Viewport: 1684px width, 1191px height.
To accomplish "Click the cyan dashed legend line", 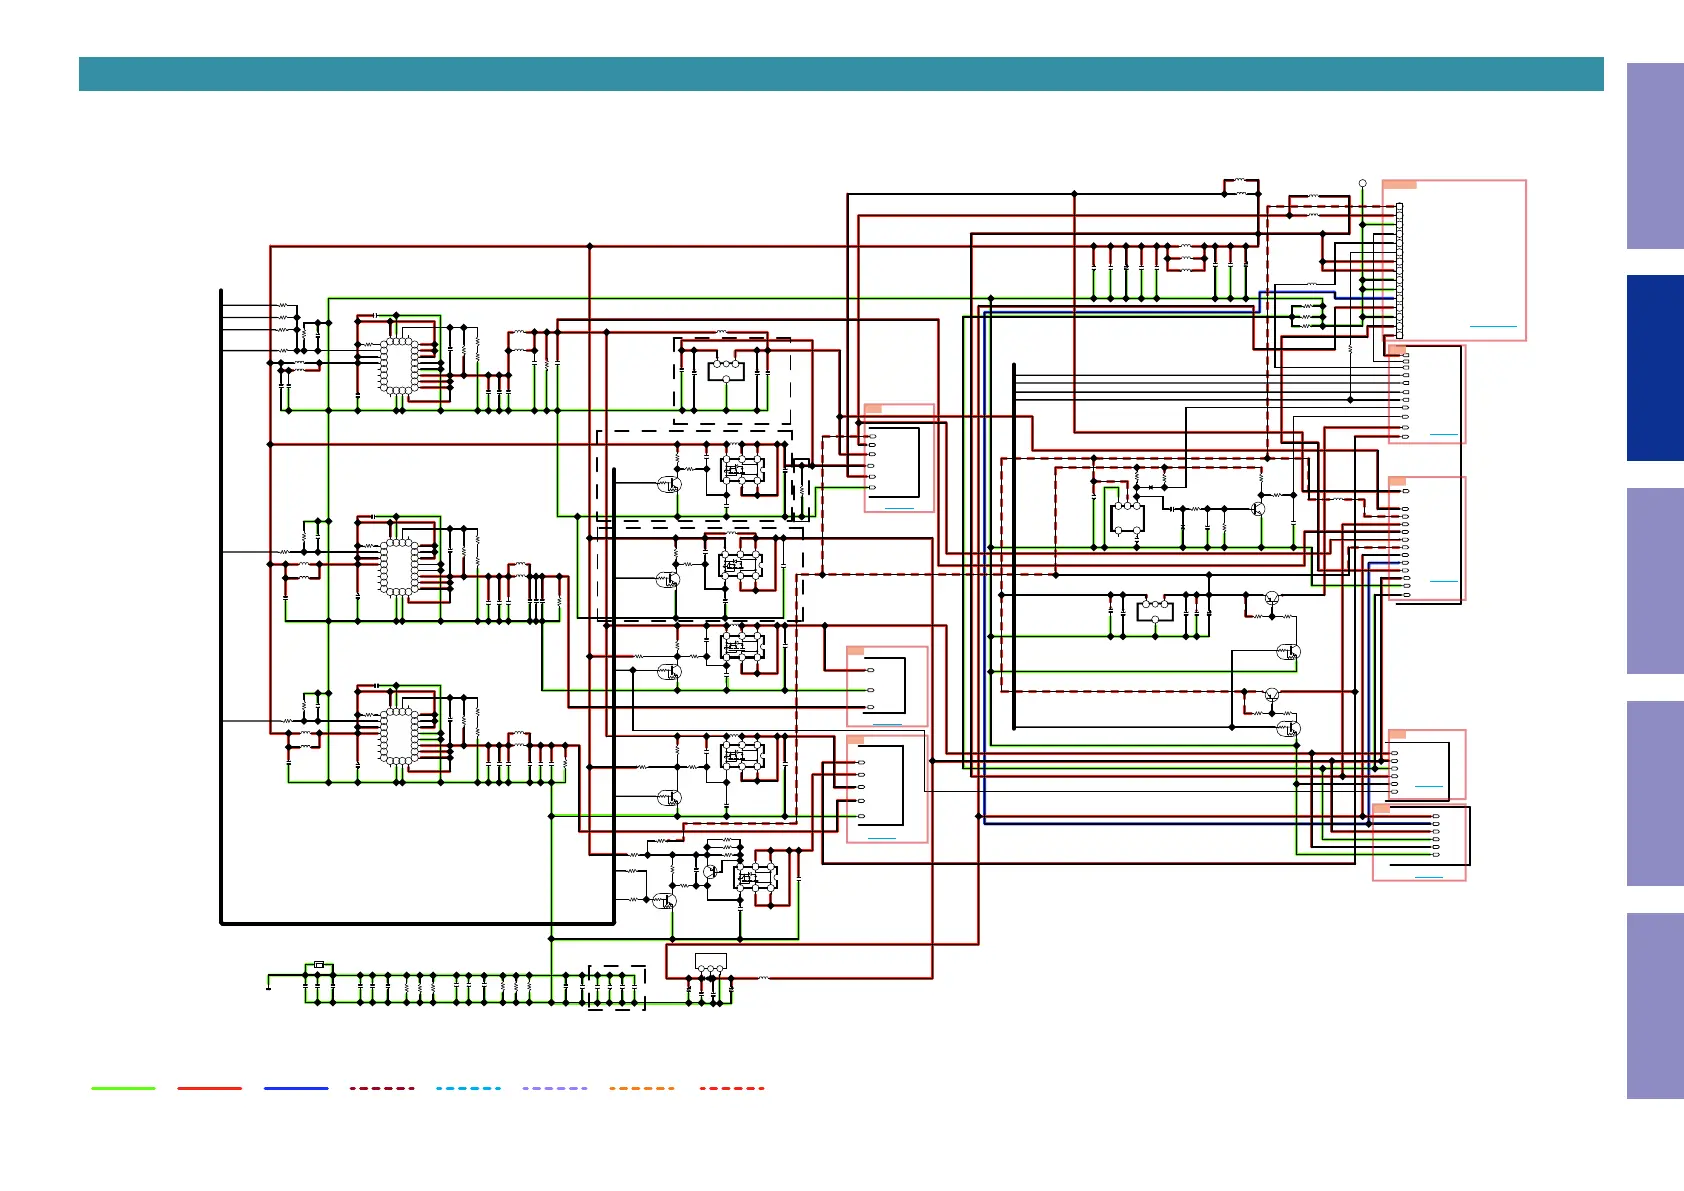I will coord(469,1088).
